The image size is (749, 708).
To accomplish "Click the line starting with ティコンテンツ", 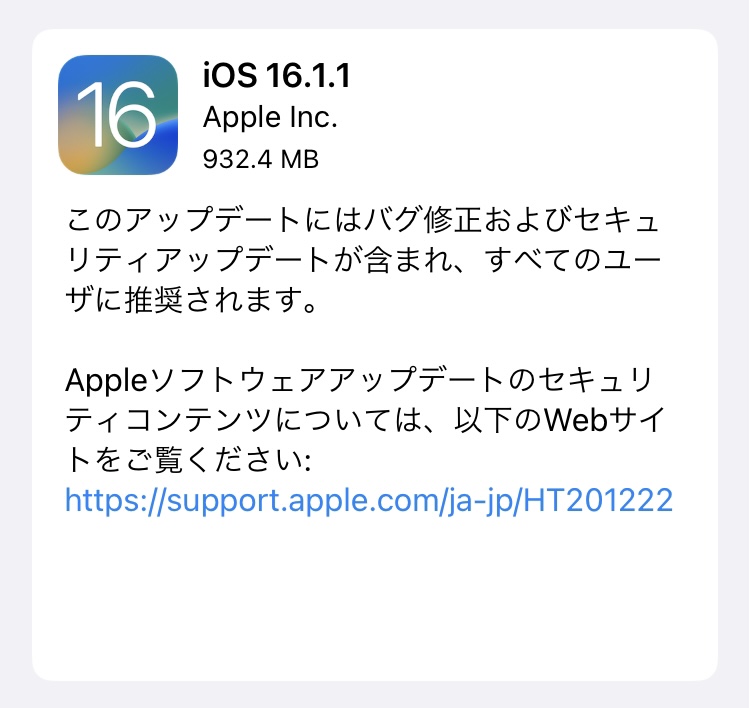I will pos(365,421).
